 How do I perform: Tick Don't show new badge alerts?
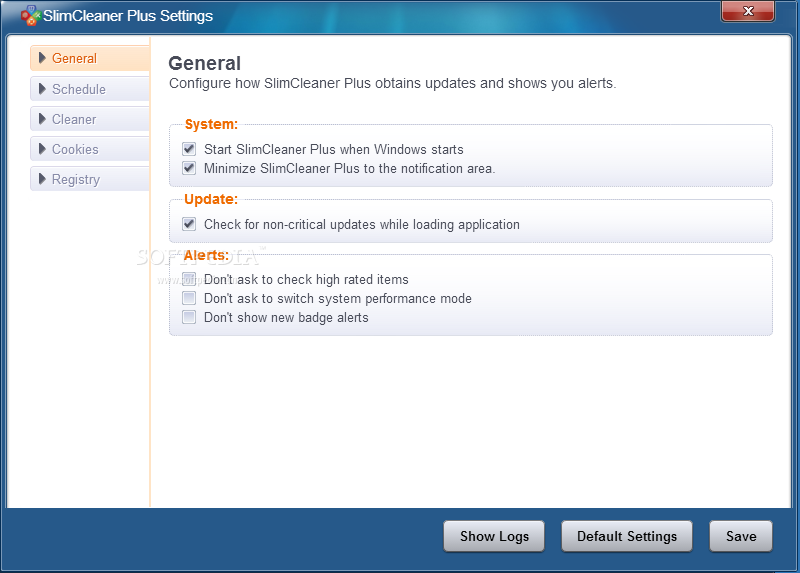point(189,317)
